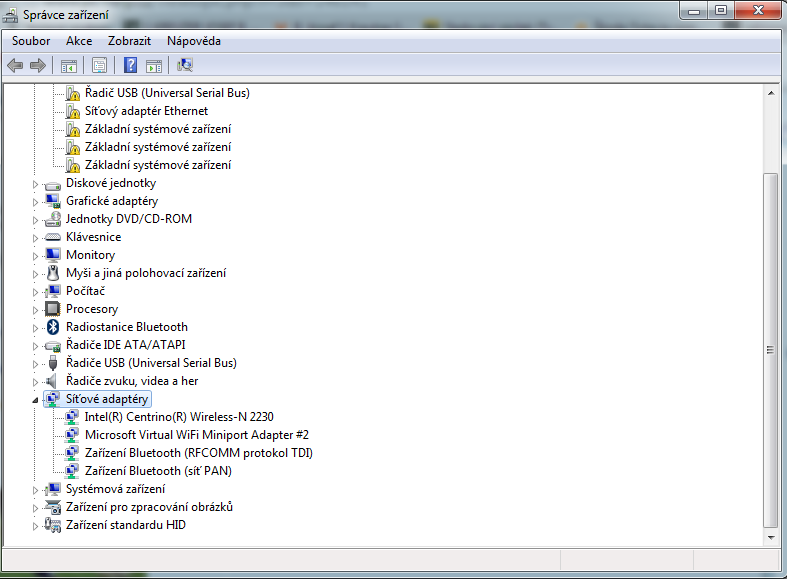Click the Systémová zařízení icon
This screenshot has height=579, width=787.
tap(53, 489)
